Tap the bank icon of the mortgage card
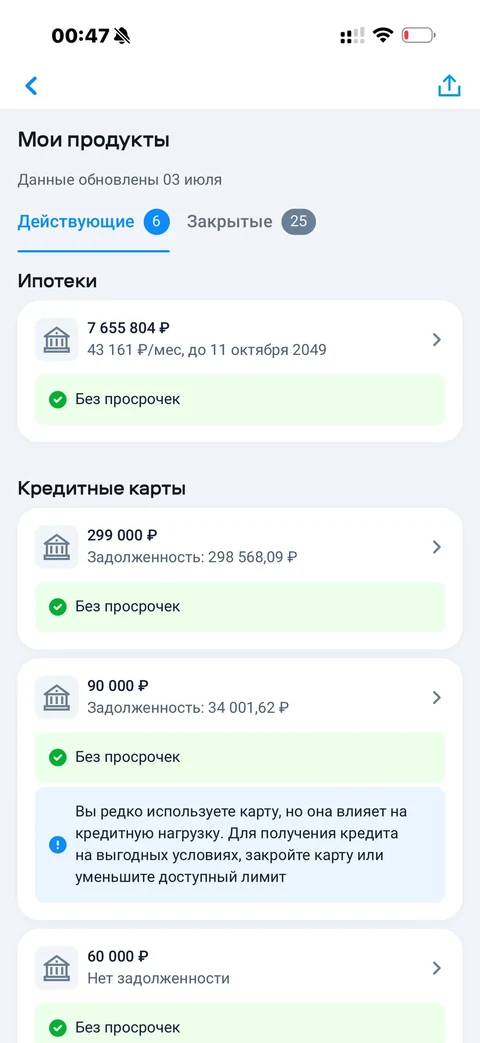The image size is (480, 1043). coord(57,340)
